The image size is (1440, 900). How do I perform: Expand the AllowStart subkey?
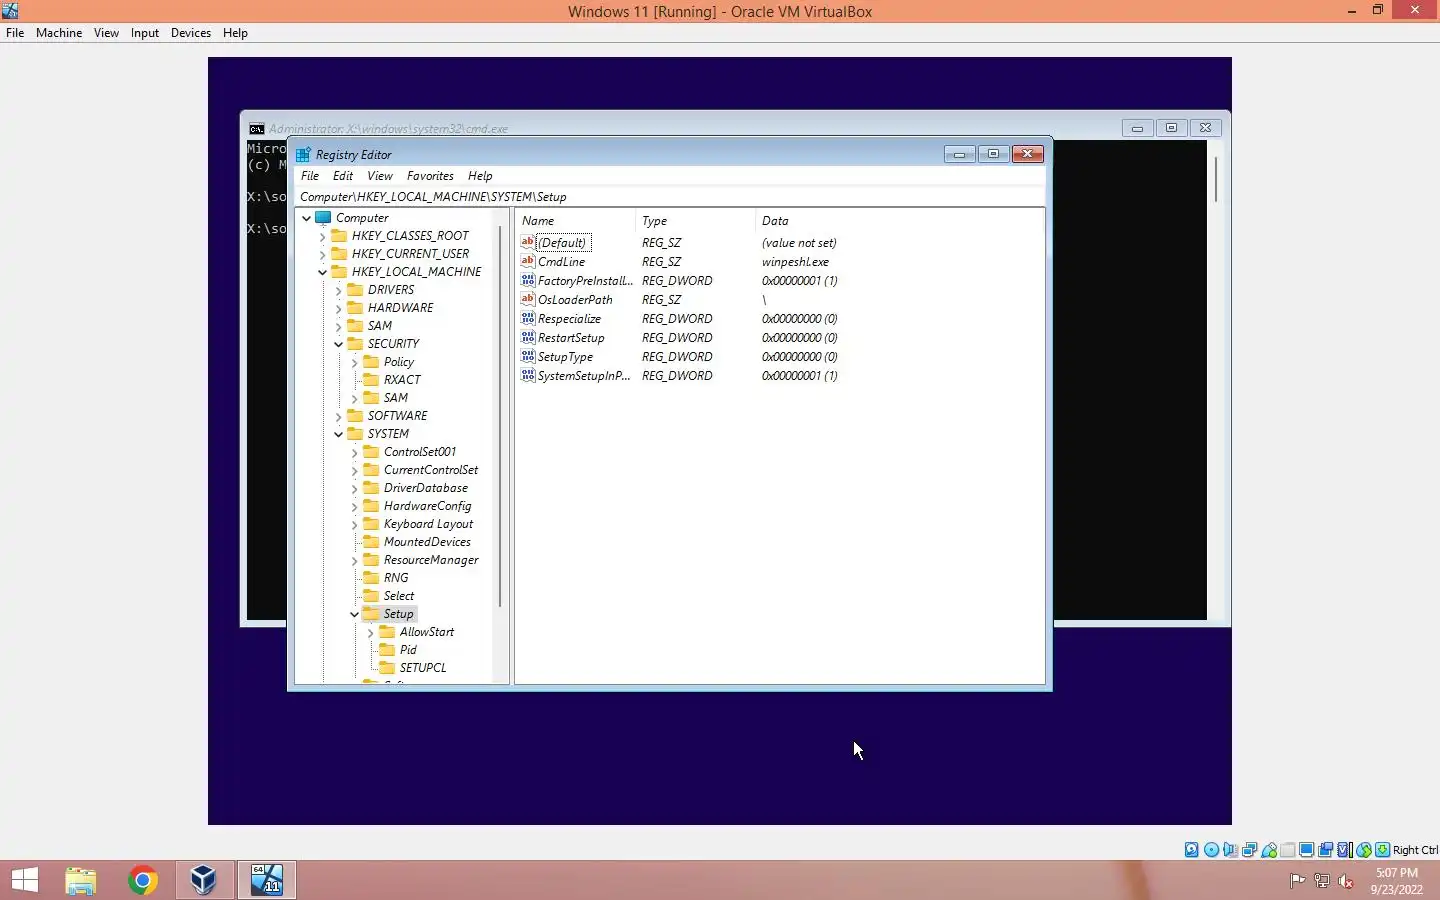pos(370,632)
